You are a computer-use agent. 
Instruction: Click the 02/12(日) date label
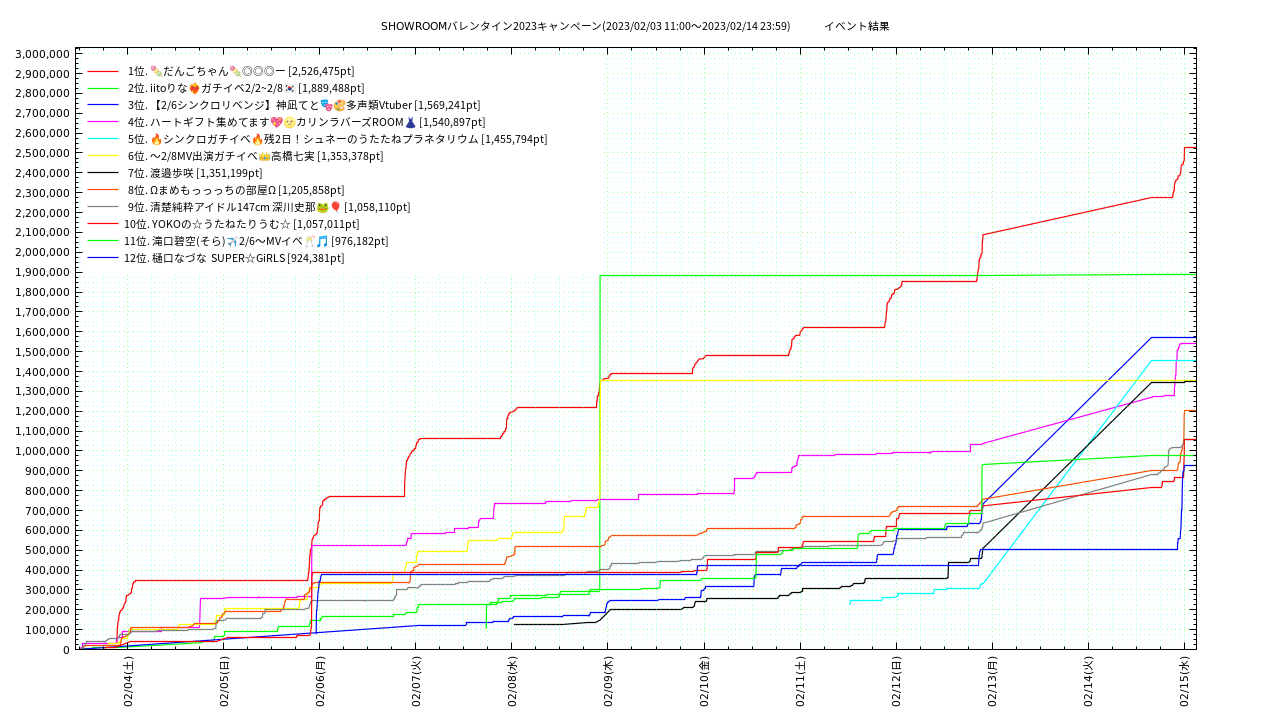coord(896,682)
